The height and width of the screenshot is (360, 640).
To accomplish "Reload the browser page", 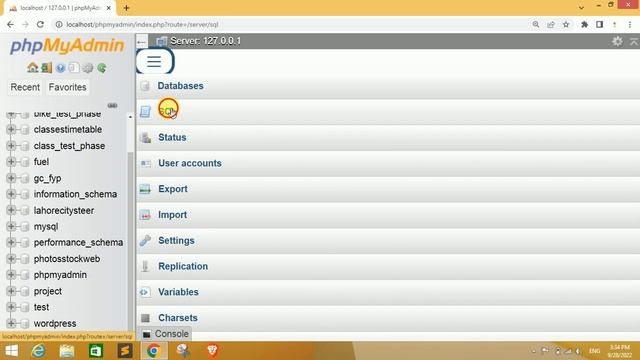I will pyautogui.click(x=40, y=24).
